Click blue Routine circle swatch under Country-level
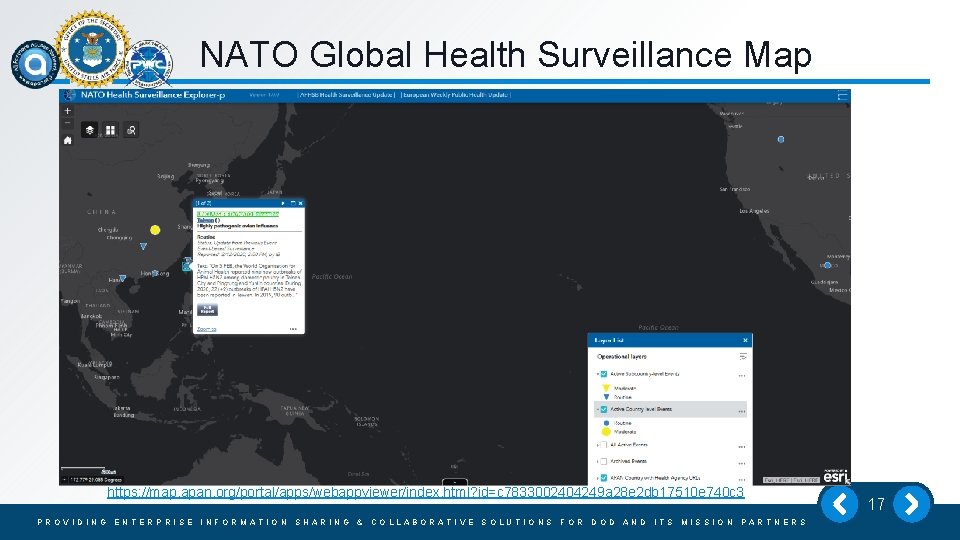This screenshot has width=960, height=540. click(x=606, y=423)
